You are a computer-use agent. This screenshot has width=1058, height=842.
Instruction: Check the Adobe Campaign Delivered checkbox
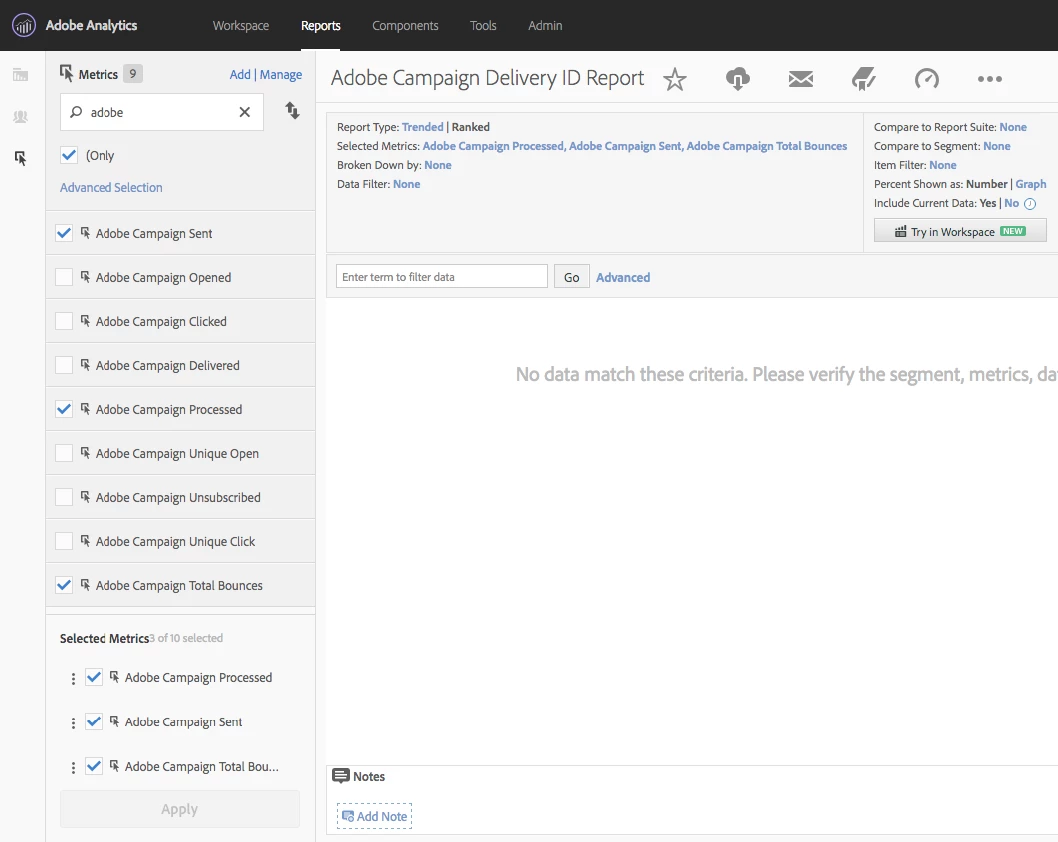tap(63, 365)
